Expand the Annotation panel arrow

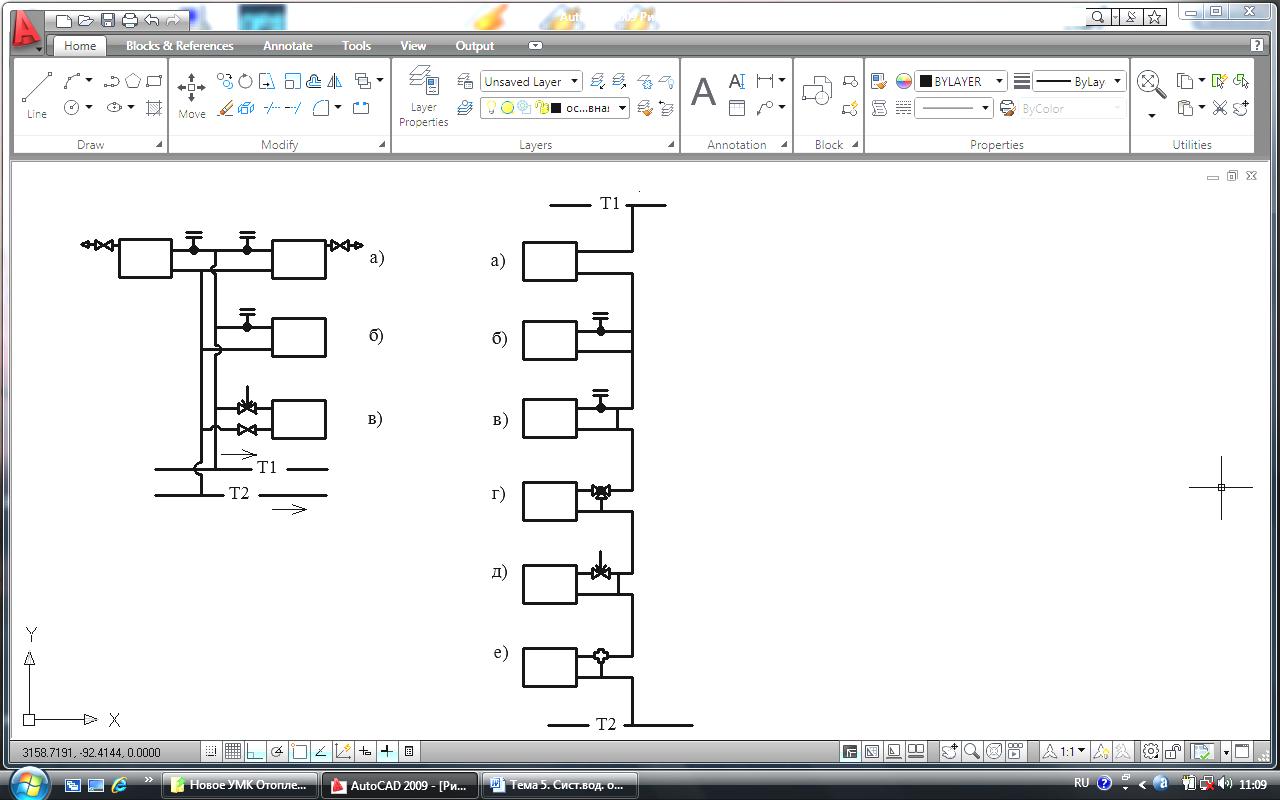click(x=784, y=145)
